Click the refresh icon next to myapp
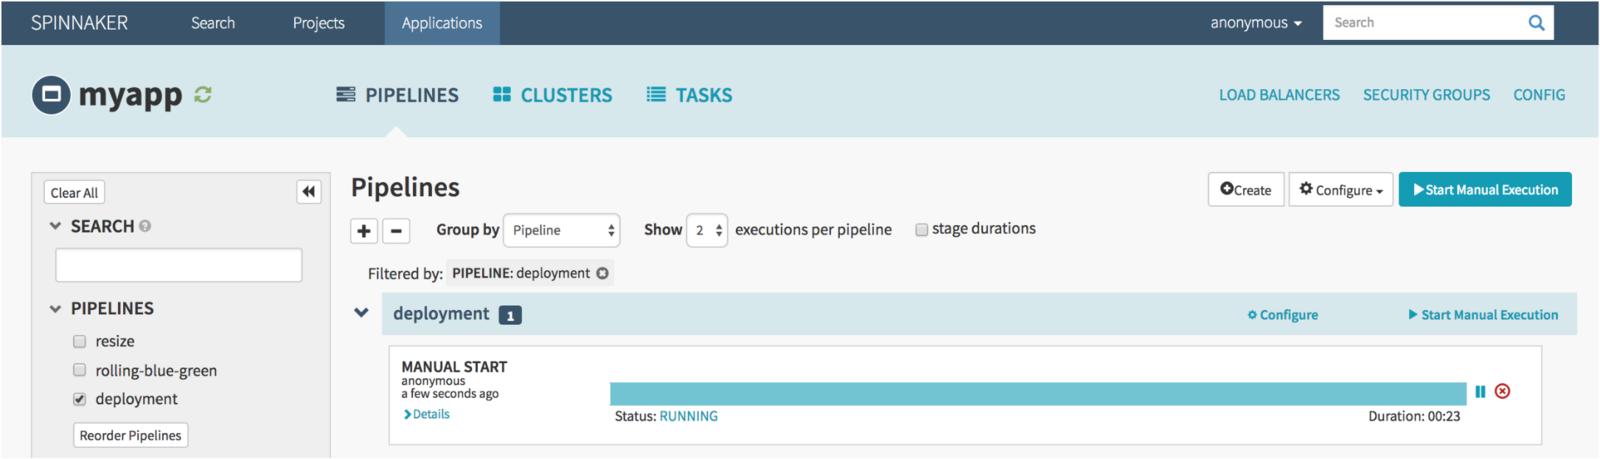Image resolution: width=1600 pixels, height=459 pixels. [203, 95]
